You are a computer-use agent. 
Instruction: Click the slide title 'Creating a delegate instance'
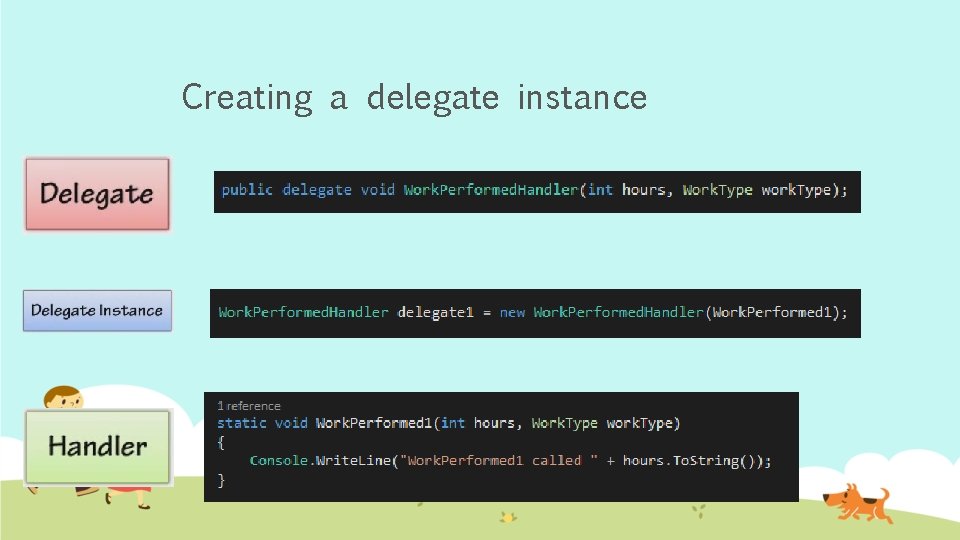click(x=414, y=97)
